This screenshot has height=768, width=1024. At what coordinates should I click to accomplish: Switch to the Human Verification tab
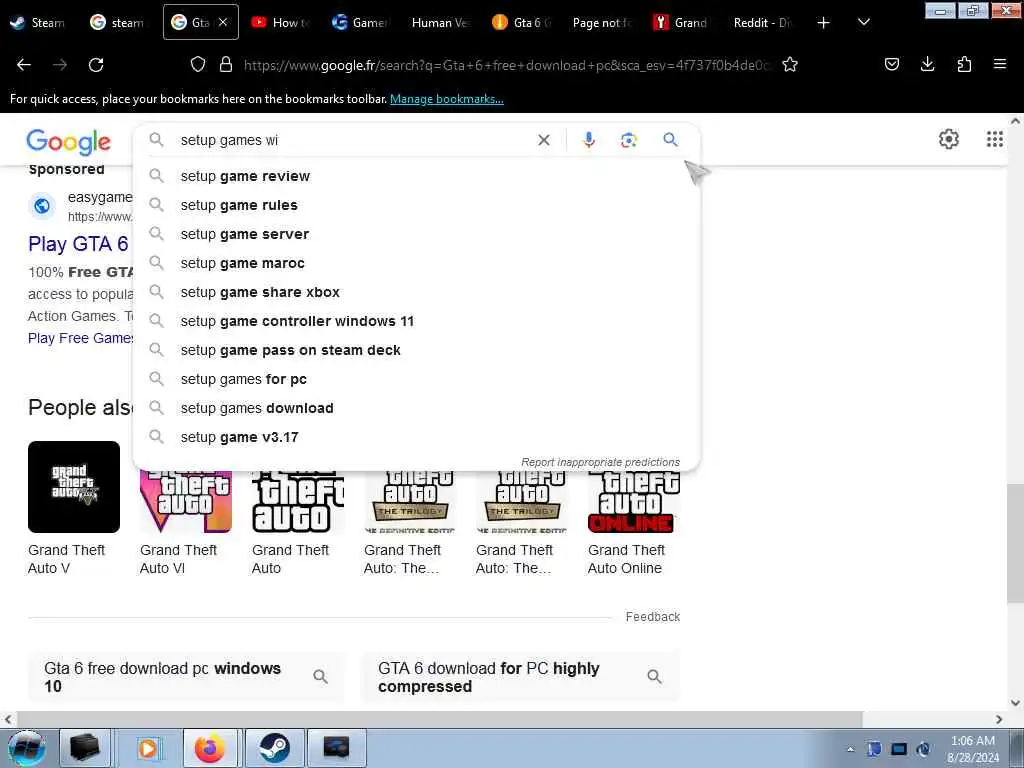(x=440, y=23)
